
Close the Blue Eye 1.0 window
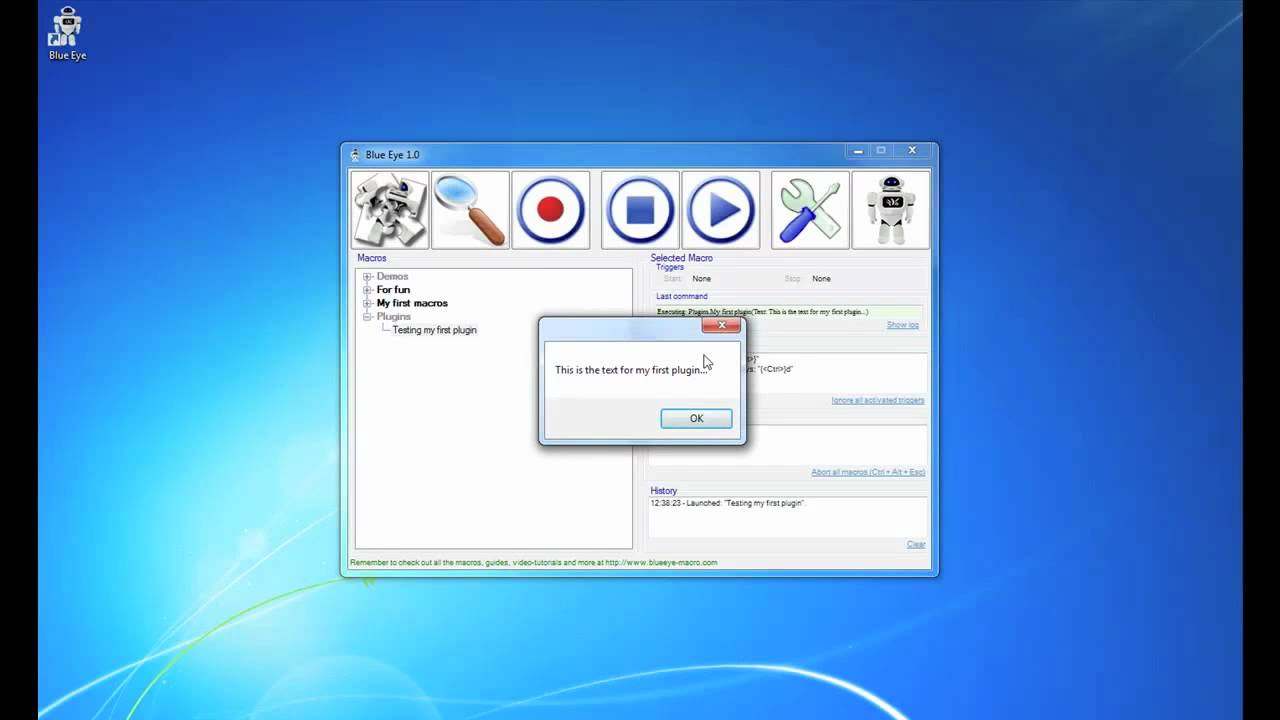[x=912, y=151]
